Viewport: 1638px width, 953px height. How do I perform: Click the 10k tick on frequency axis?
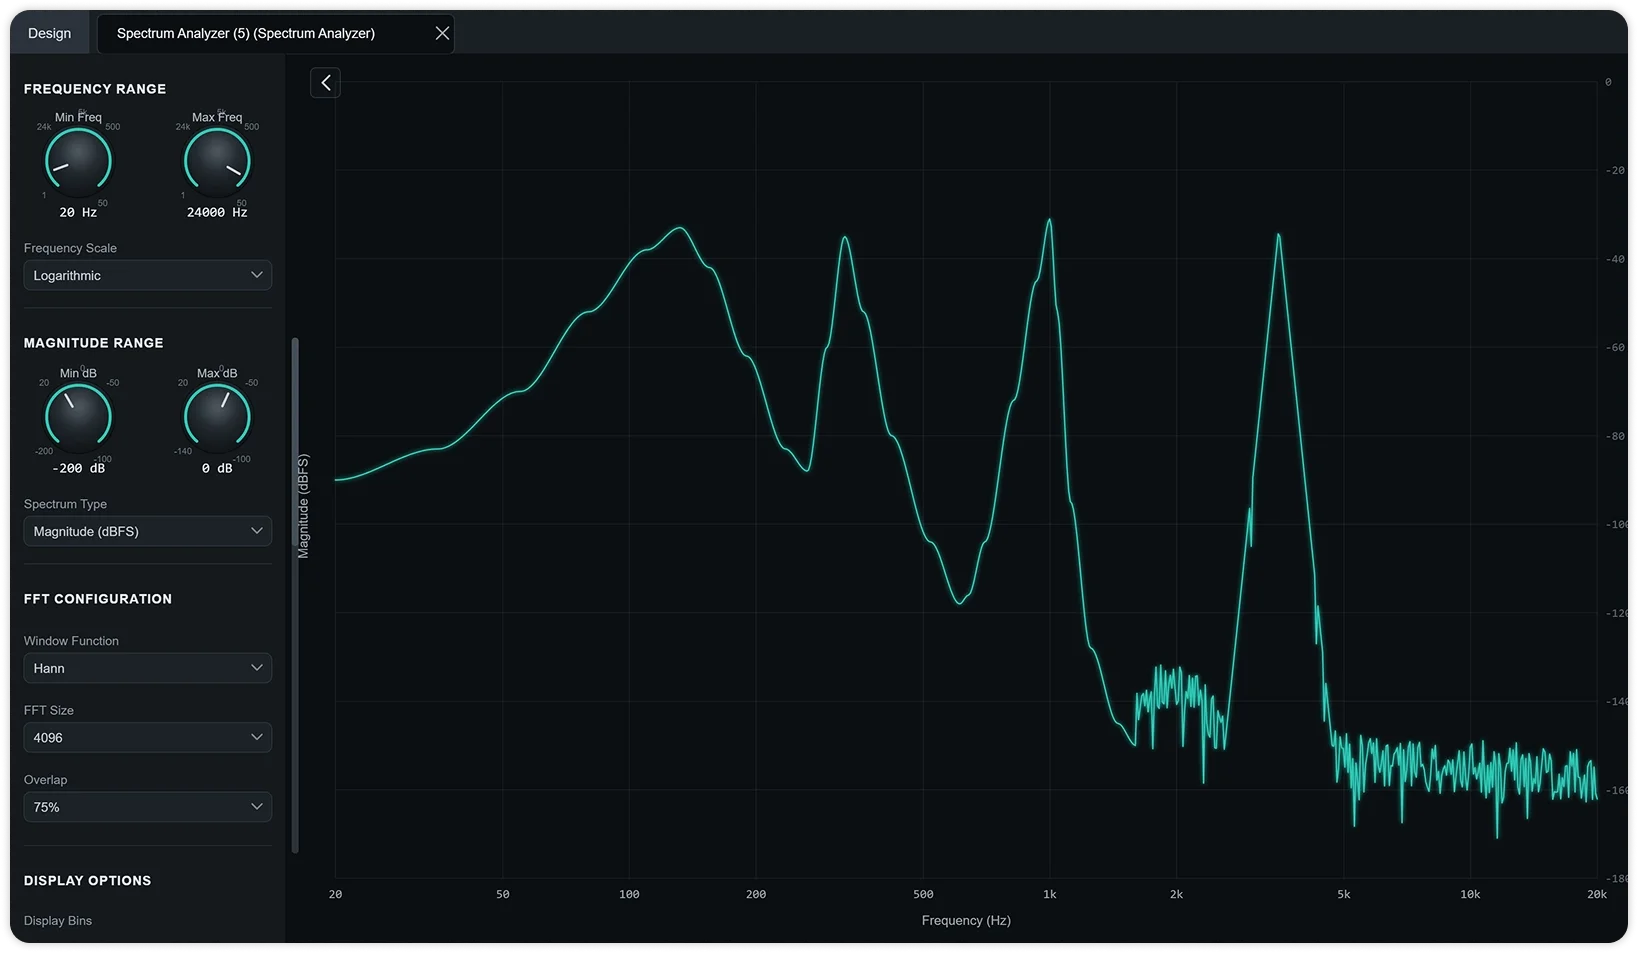(x=1470, y=895)
